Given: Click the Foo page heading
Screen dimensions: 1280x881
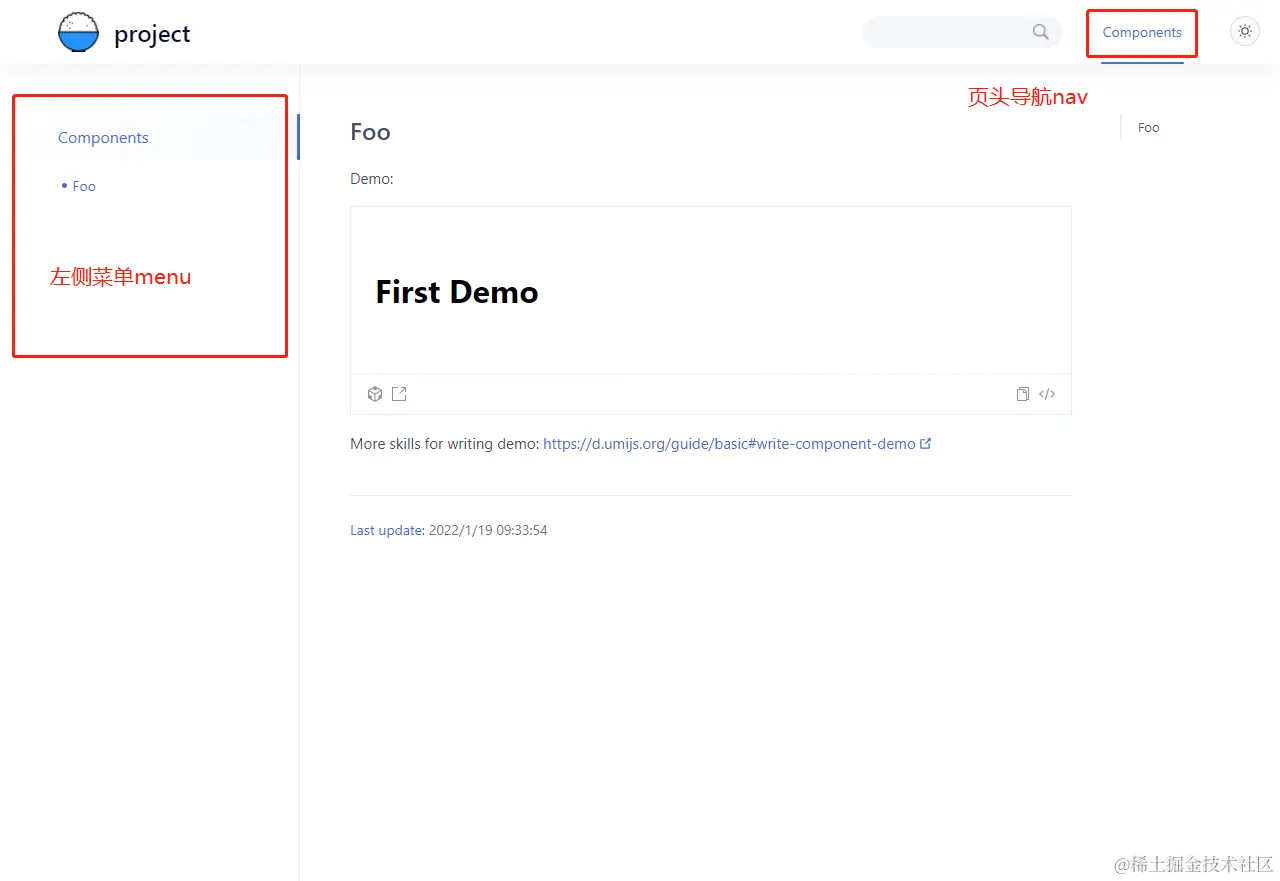Looking at the screenshot, I should 370,132.
